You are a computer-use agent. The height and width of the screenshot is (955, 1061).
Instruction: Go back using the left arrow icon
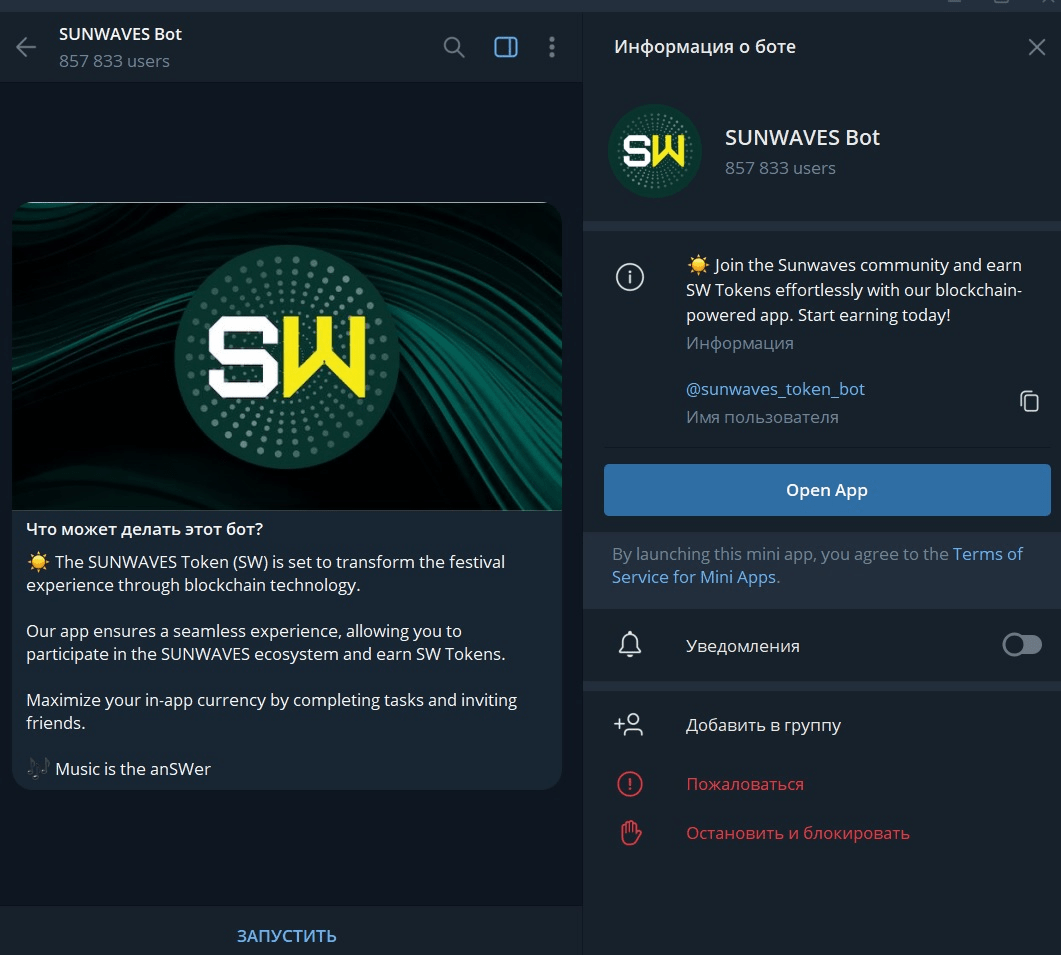click(x=26, y=47)
